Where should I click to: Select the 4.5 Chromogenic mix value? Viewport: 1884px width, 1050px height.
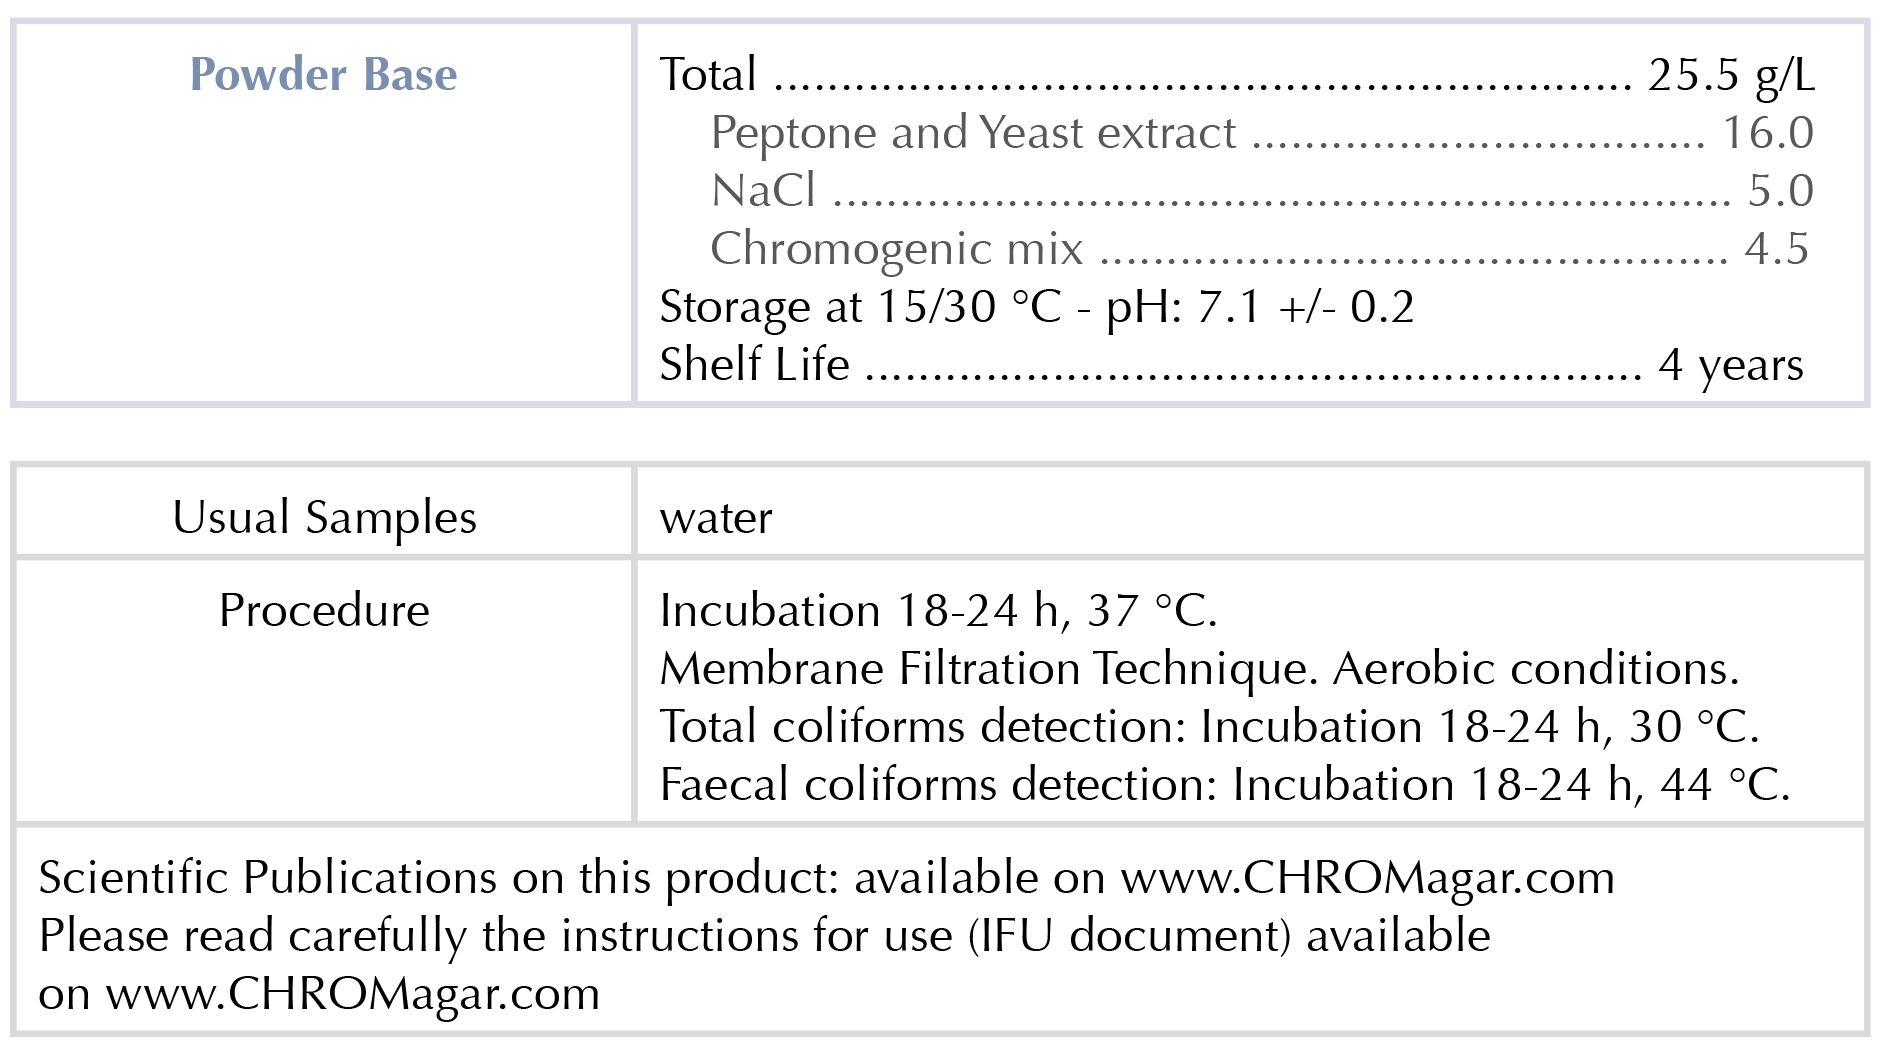tap(1776, 249)
